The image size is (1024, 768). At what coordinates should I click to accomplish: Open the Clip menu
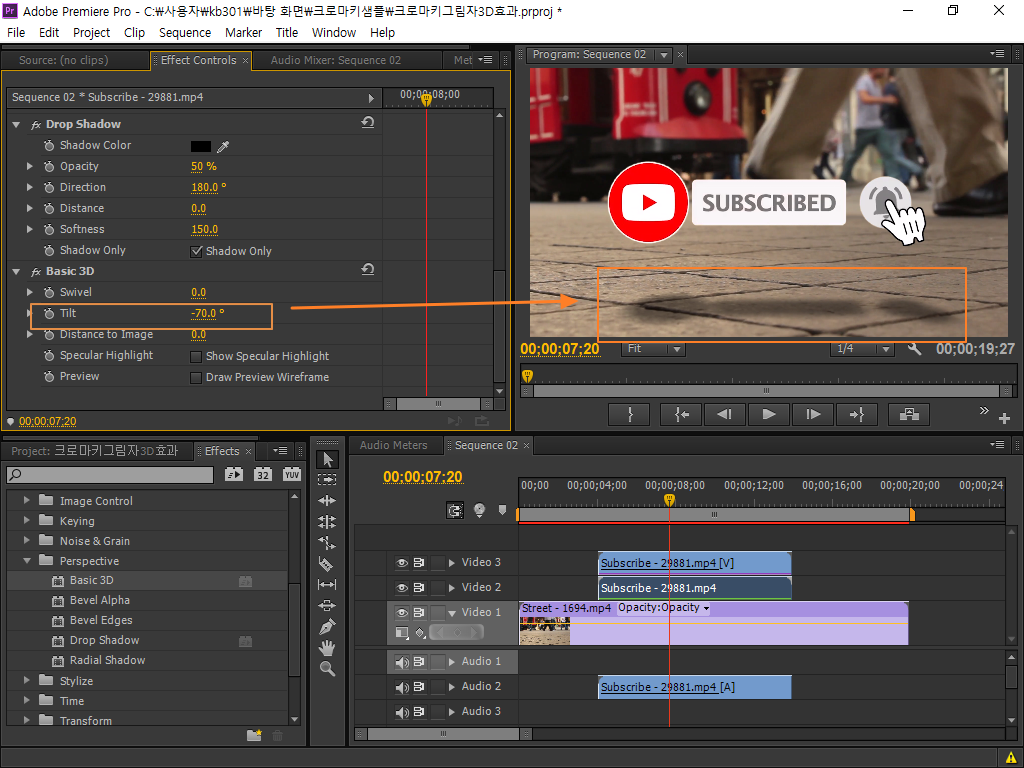pyautogui.click(x=135, y=33)
